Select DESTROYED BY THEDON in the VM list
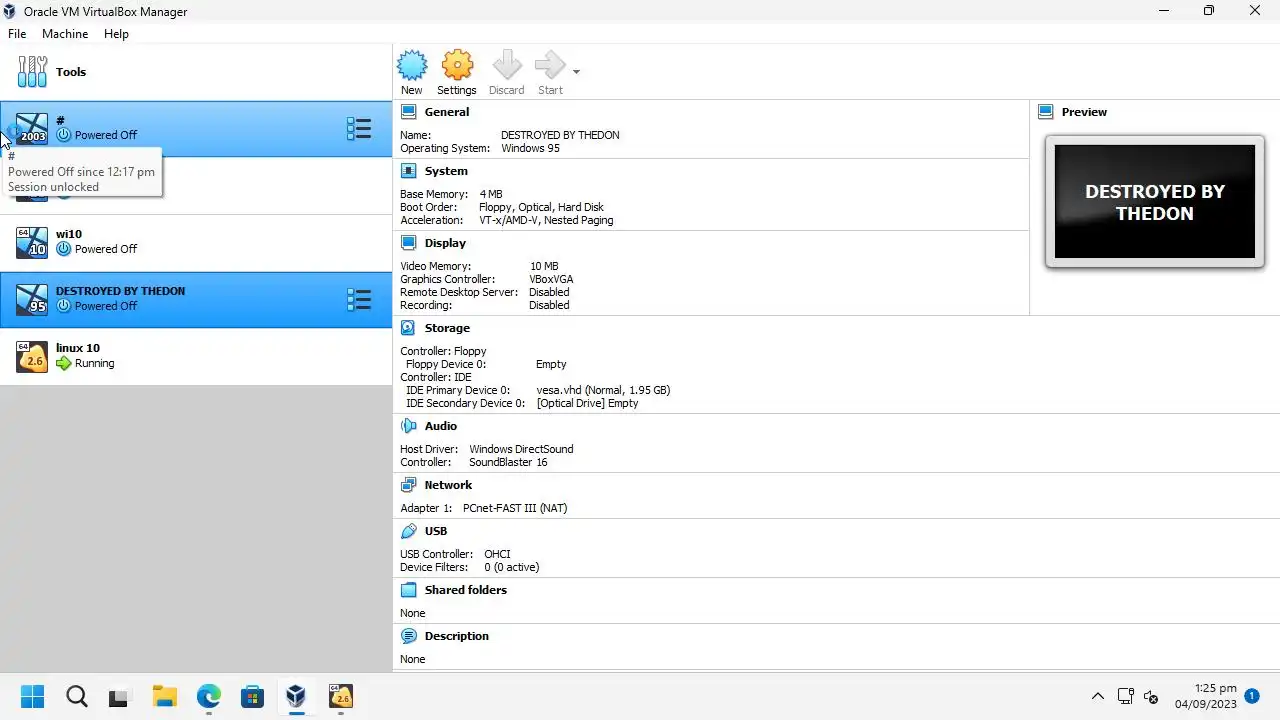 196,299
